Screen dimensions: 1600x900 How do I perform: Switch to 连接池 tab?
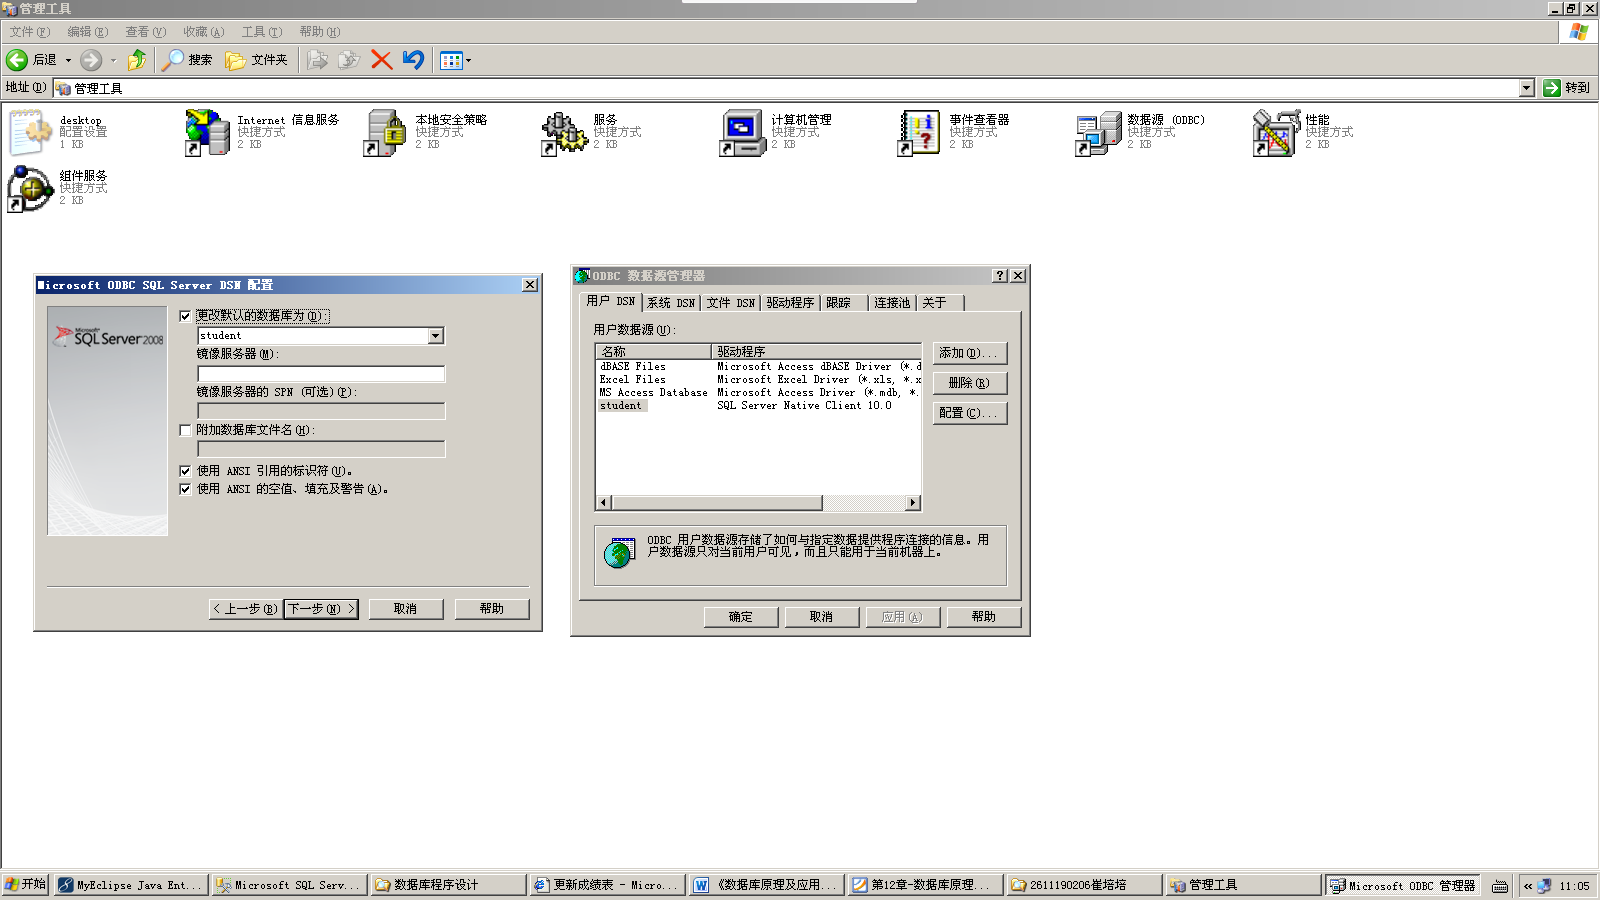click(x=891, y=303)
